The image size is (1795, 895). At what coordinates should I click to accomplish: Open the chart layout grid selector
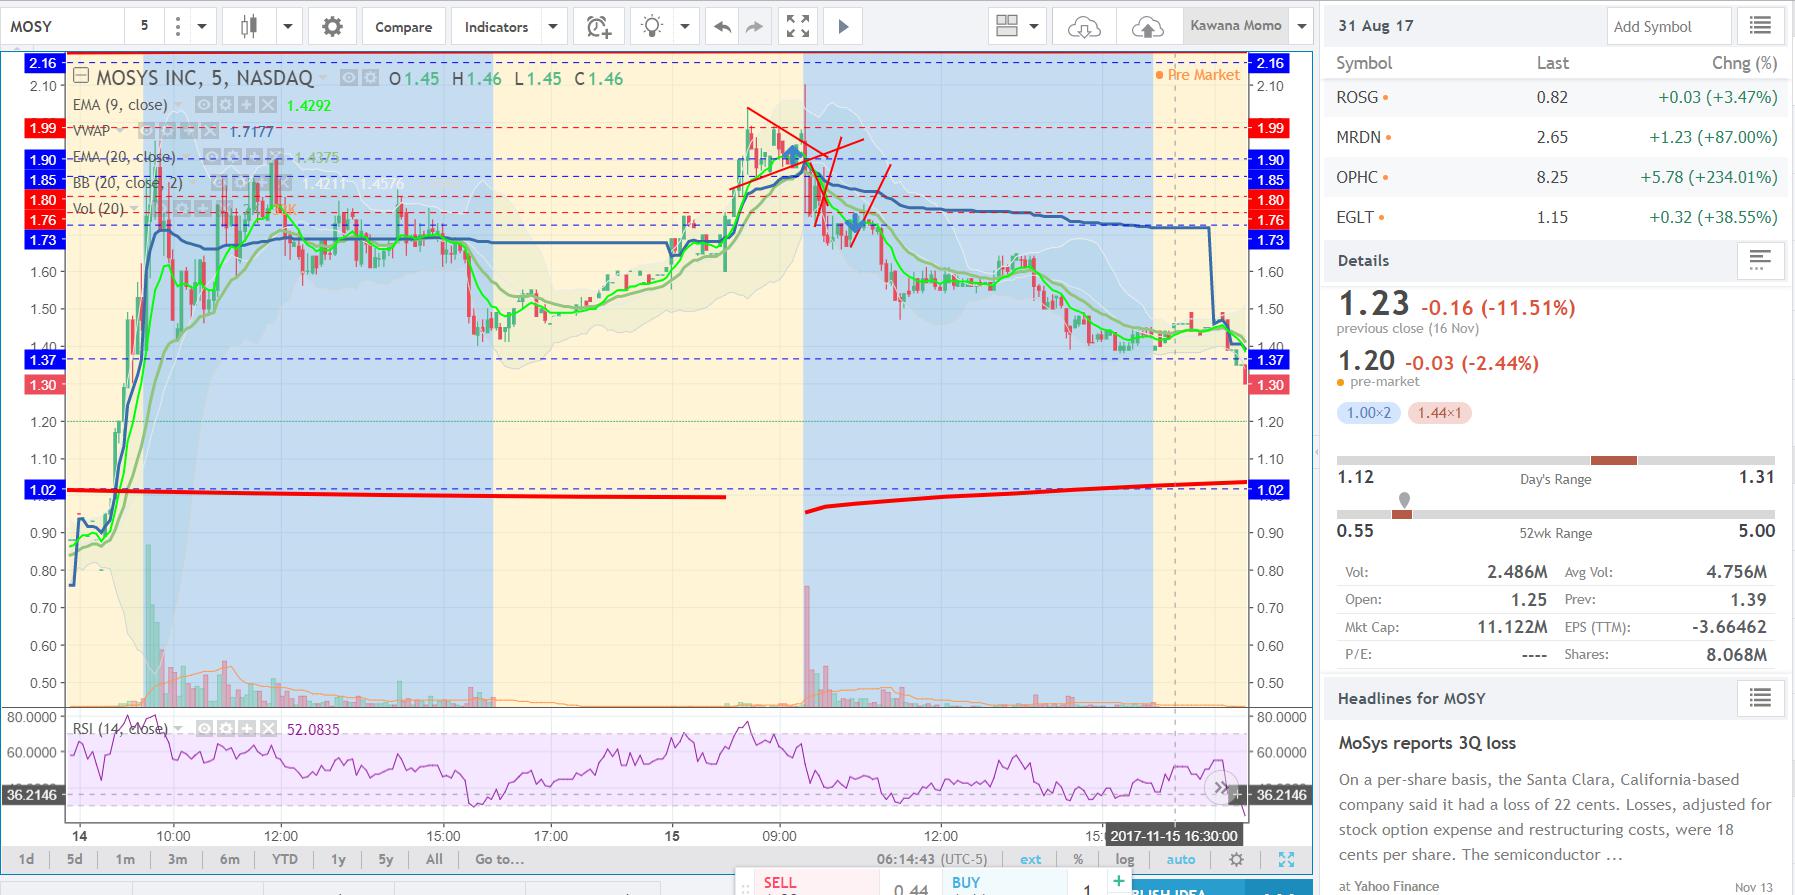point(1007,27)
